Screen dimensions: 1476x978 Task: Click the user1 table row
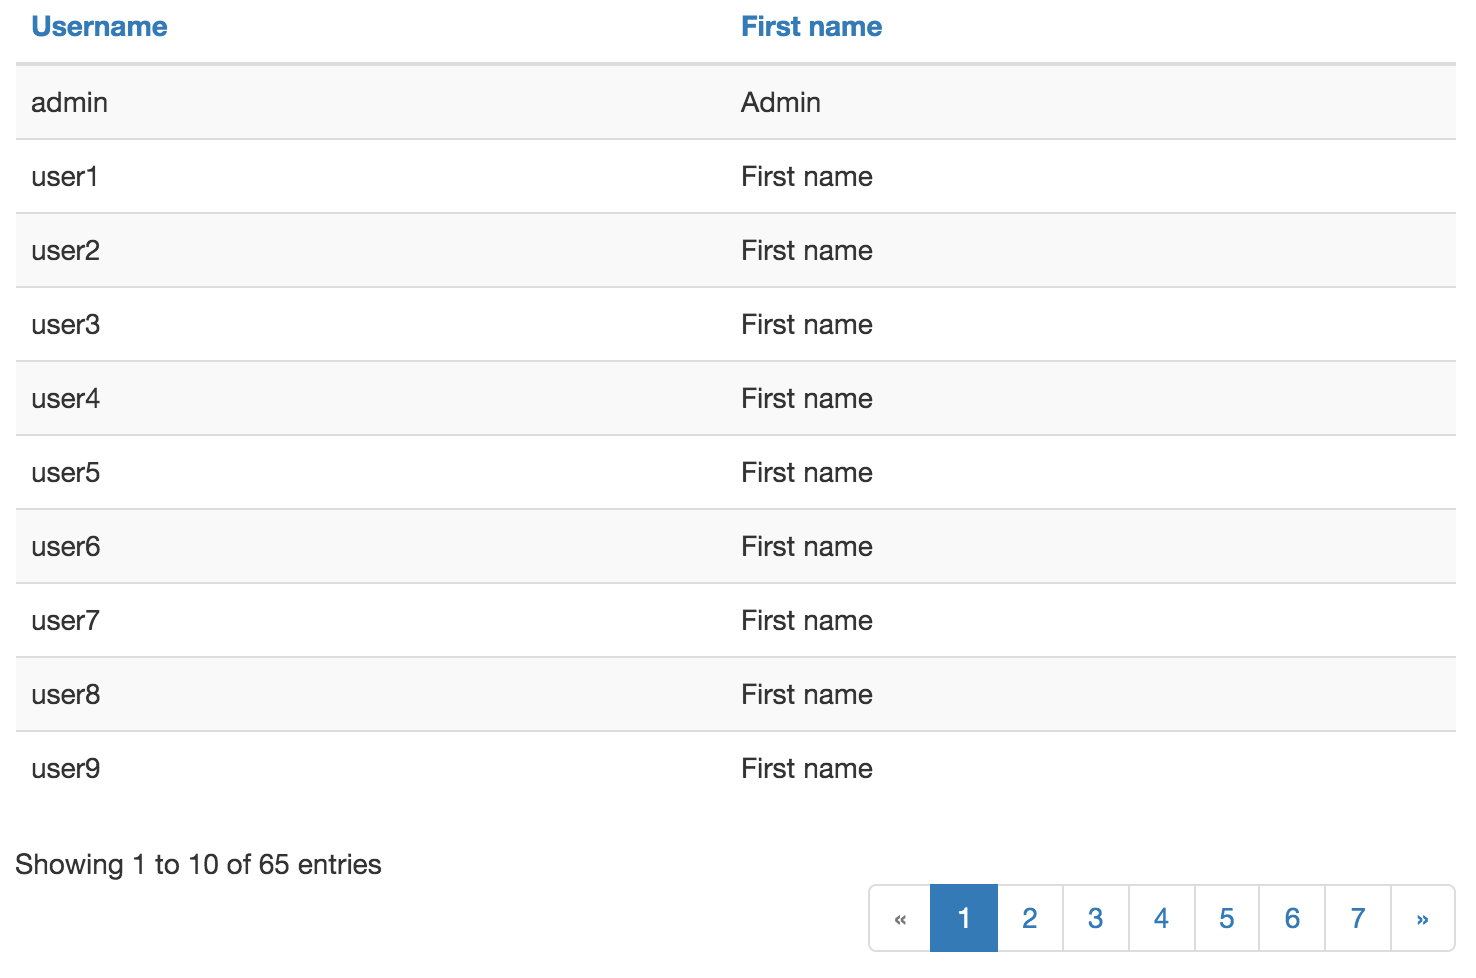click(65, 177)
